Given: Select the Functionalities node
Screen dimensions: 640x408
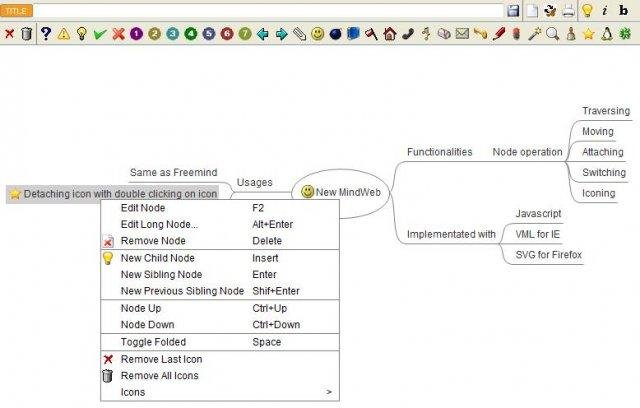Looking at the screenshot, I should (x=440, y=152).
